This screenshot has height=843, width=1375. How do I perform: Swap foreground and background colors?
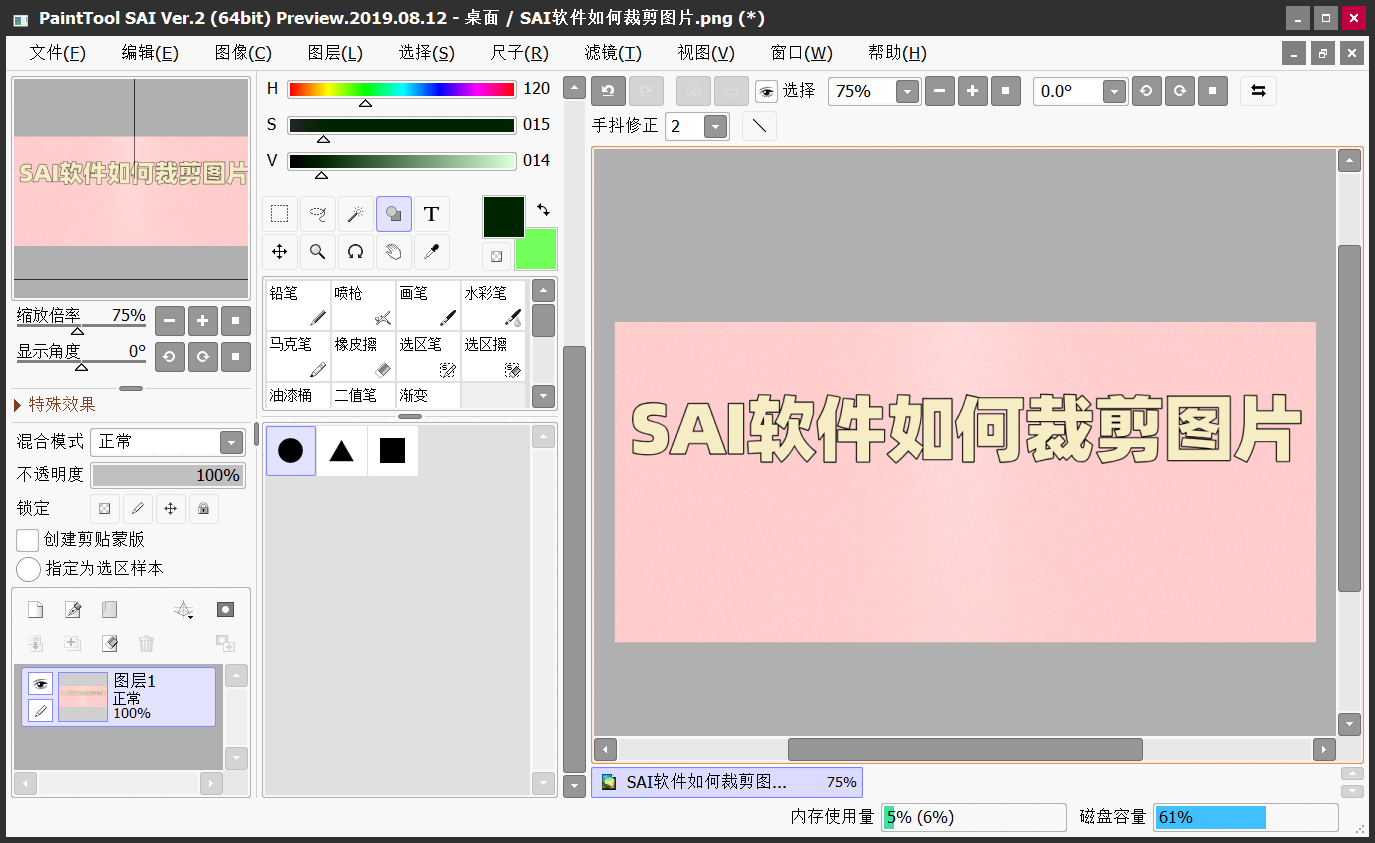coord(543,209)
